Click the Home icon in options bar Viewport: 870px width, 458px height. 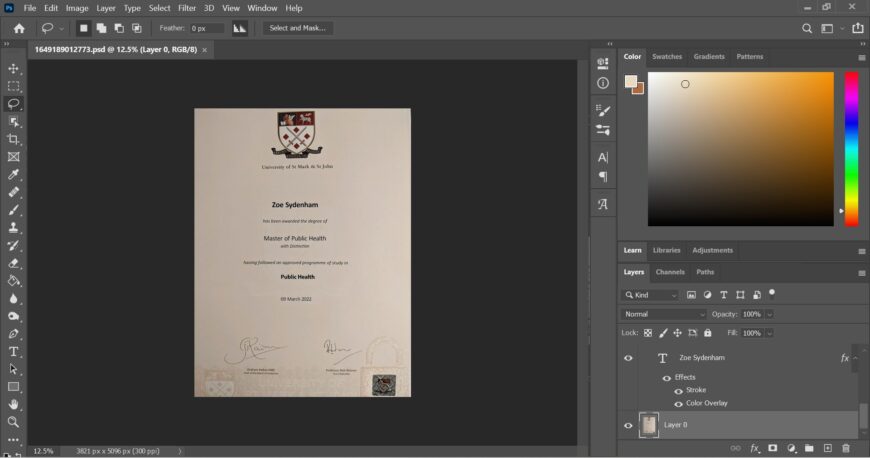tap(19, 28)
